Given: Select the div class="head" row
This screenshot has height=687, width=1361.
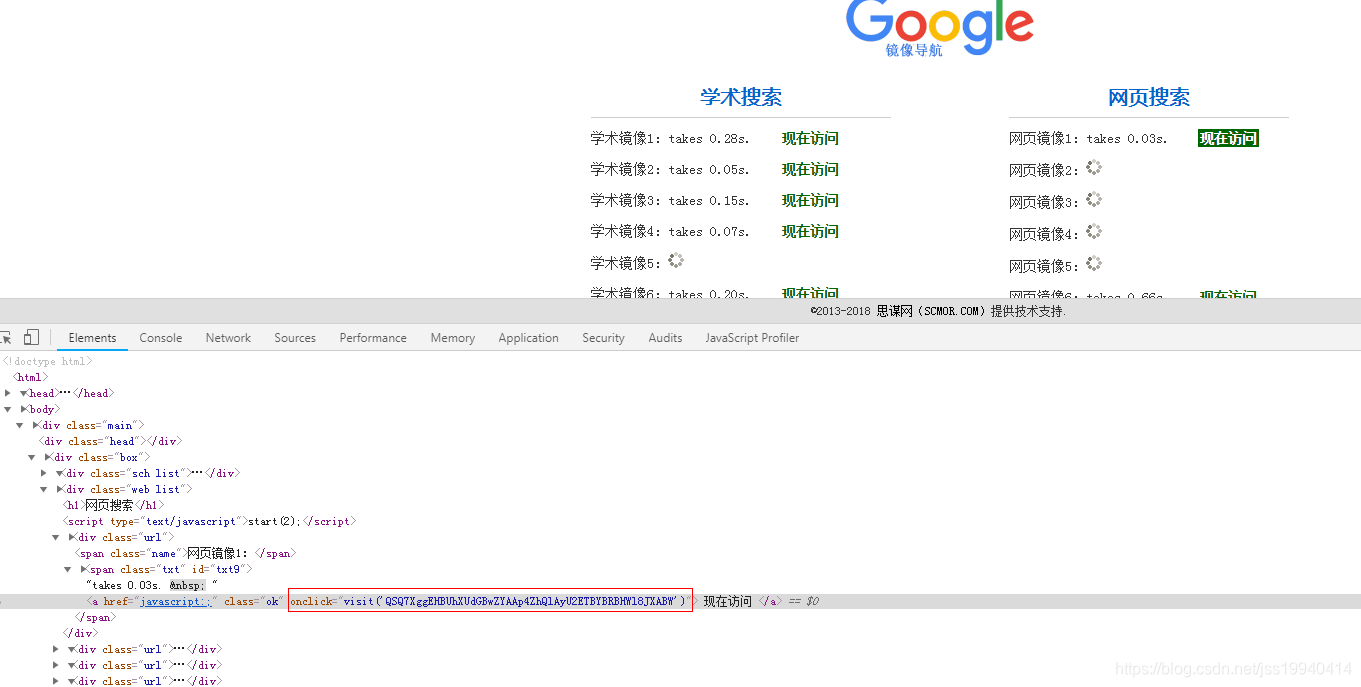Looking at the screenshot, I should (110, 441).
